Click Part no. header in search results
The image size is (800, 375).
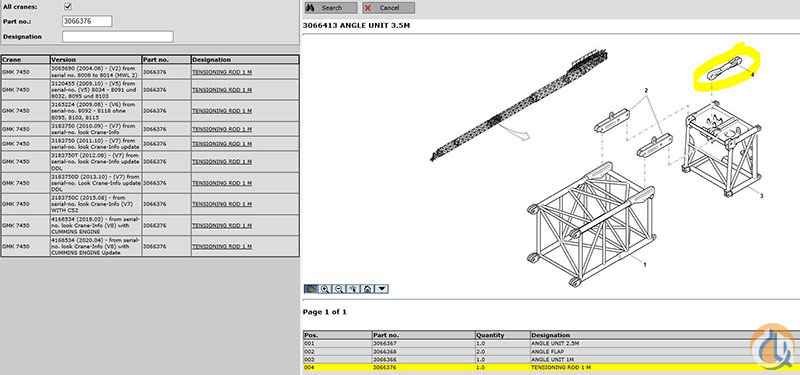pyautogui.click(x=166, y=60)
